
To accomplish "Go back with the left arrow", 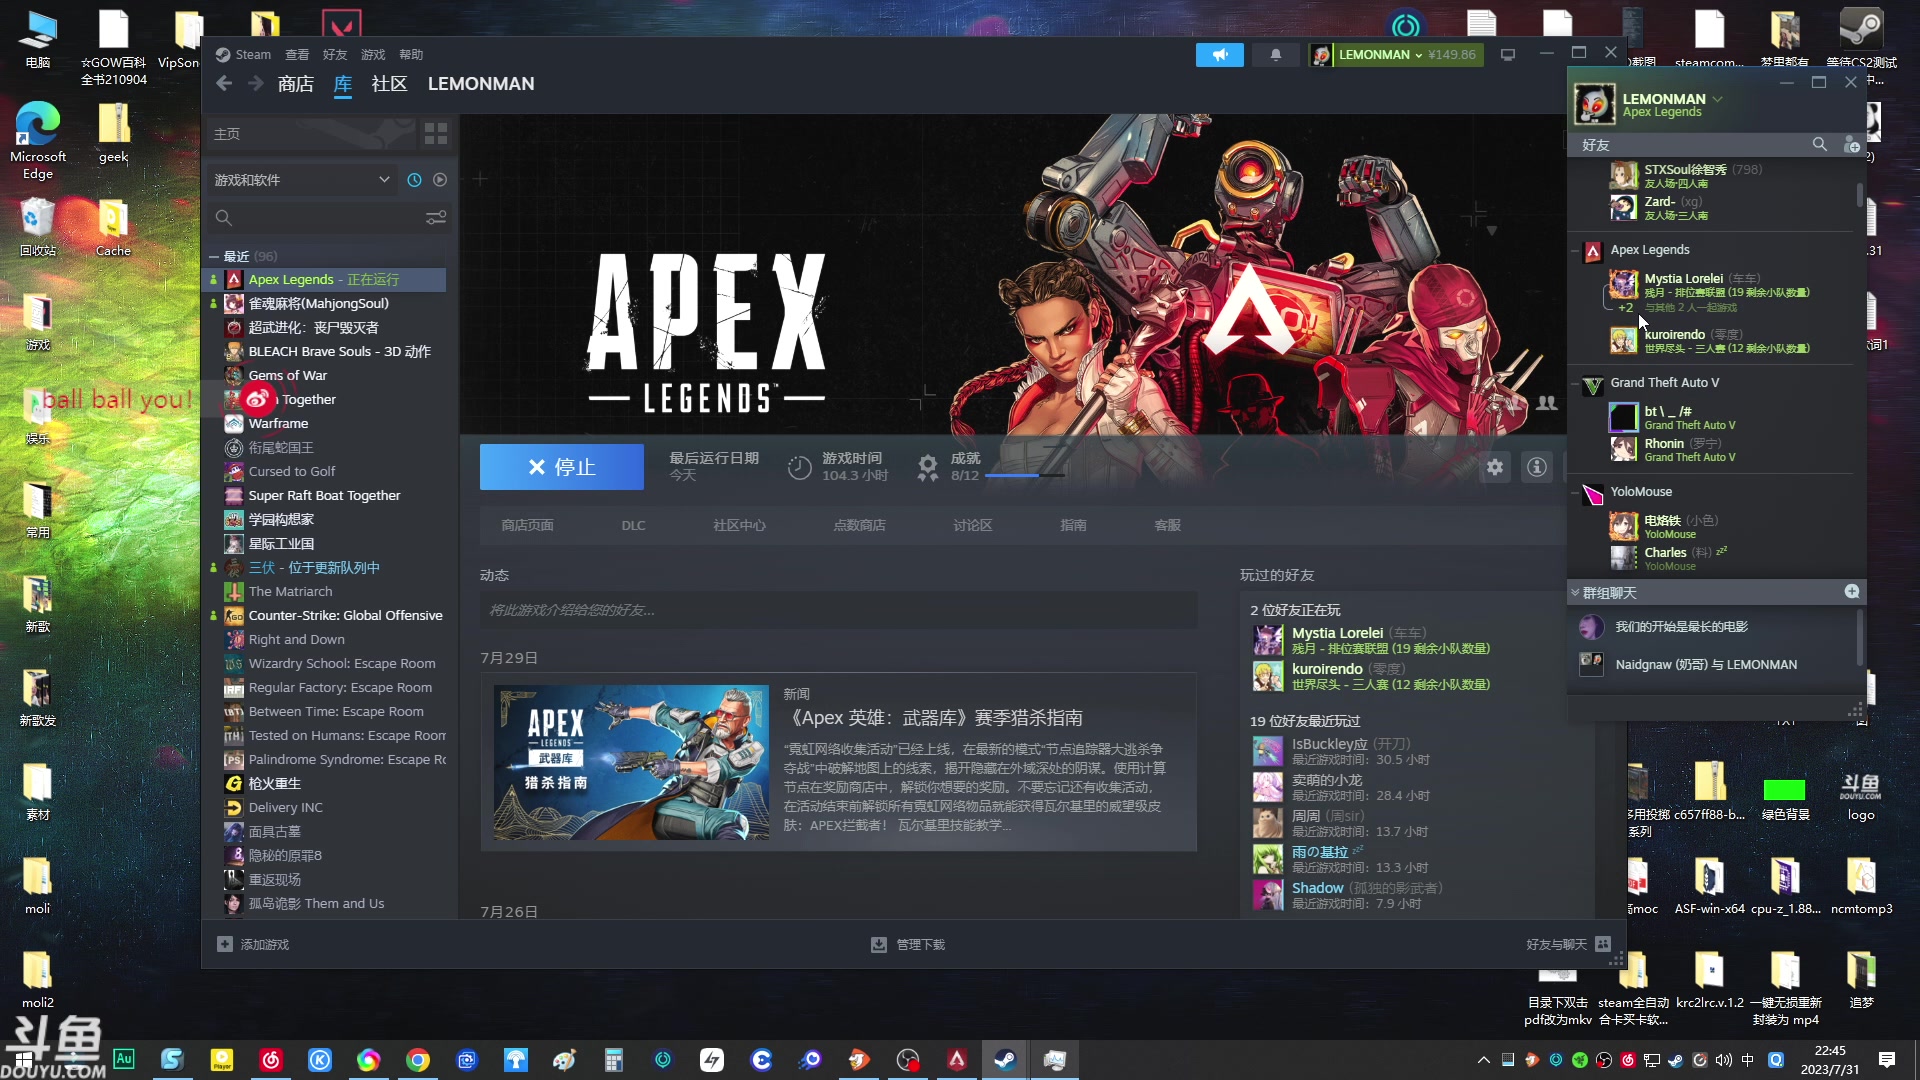I will pyautogui.click(x=224, y=84).
